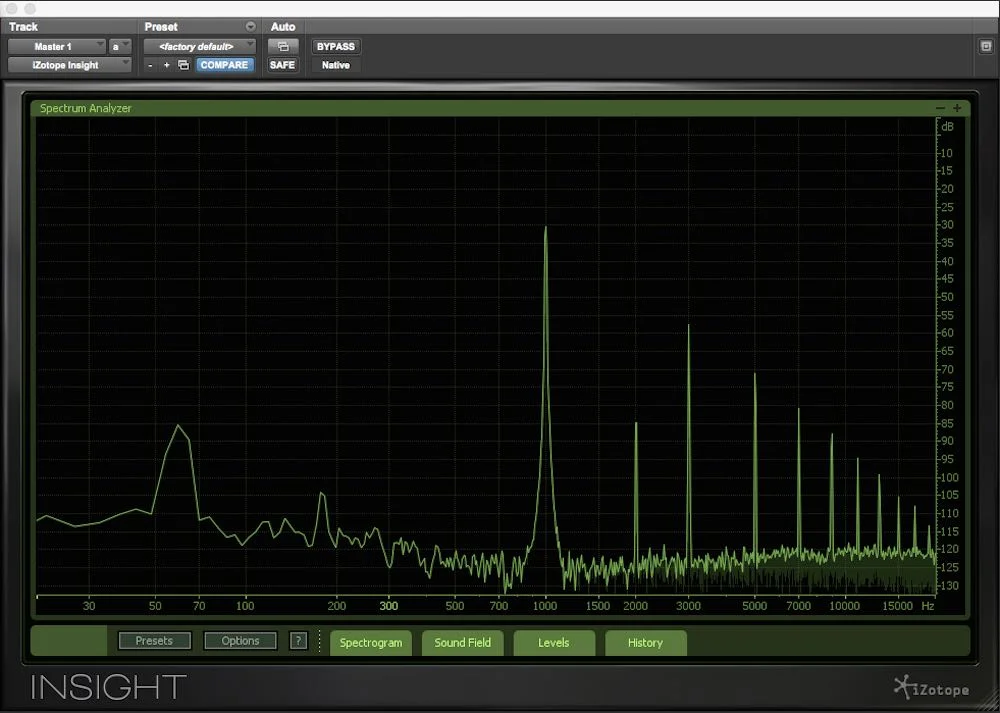This screenshot has height=713, width=1000.
Task: Open help with the question mark button
Action: tap(298, 641)
